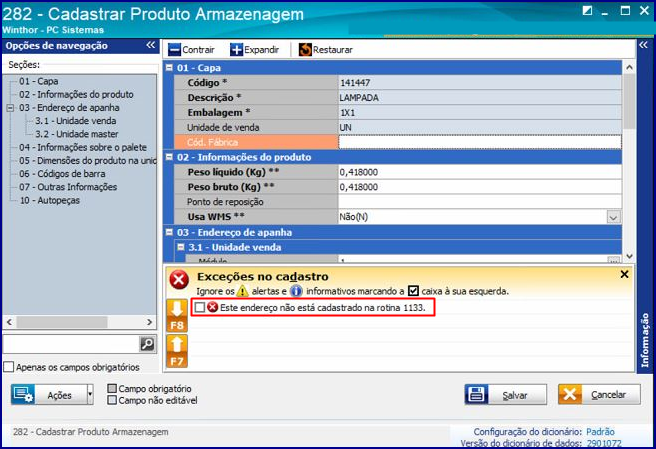Screen dimensions: 656x449
Task: Expand the Informação side panel
Action: click(643, 45)
